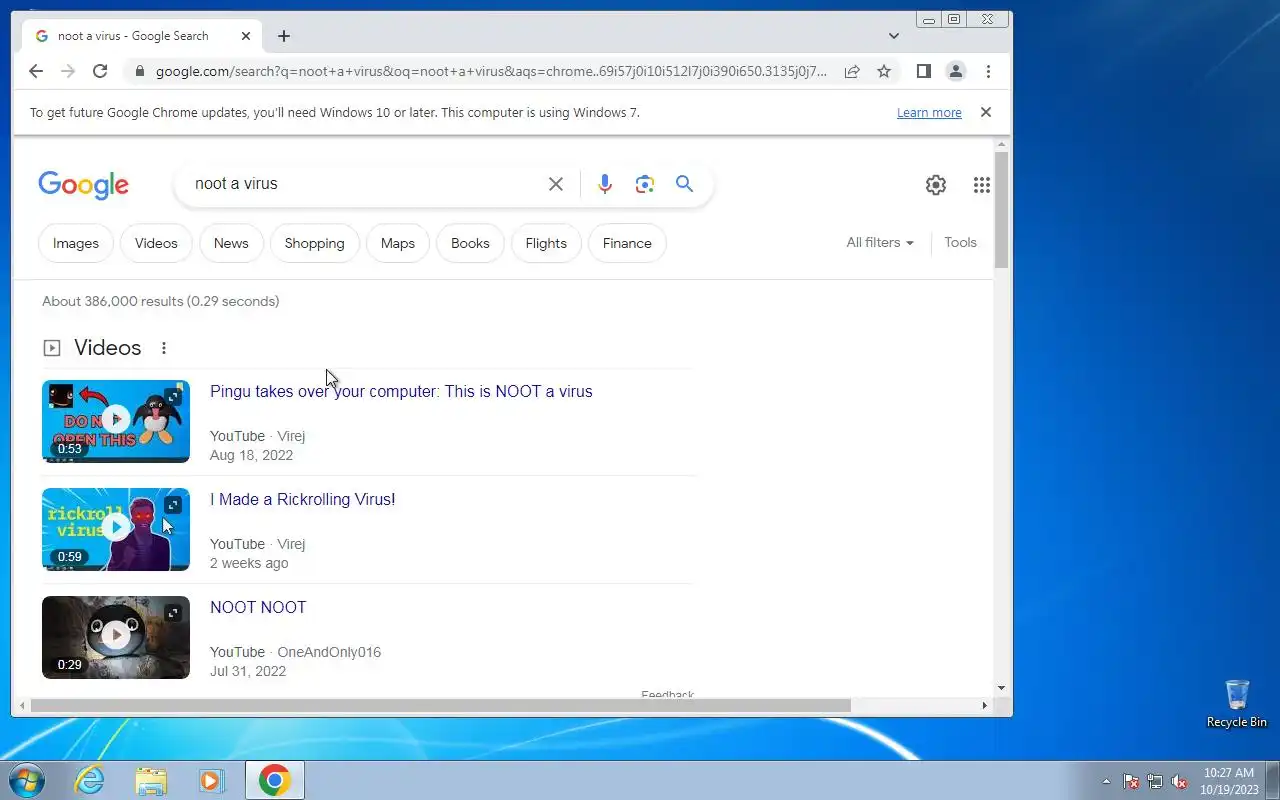This screenshot has width=1280, height=800.
Task: Go back to the previous page
Action: point(36,71)
